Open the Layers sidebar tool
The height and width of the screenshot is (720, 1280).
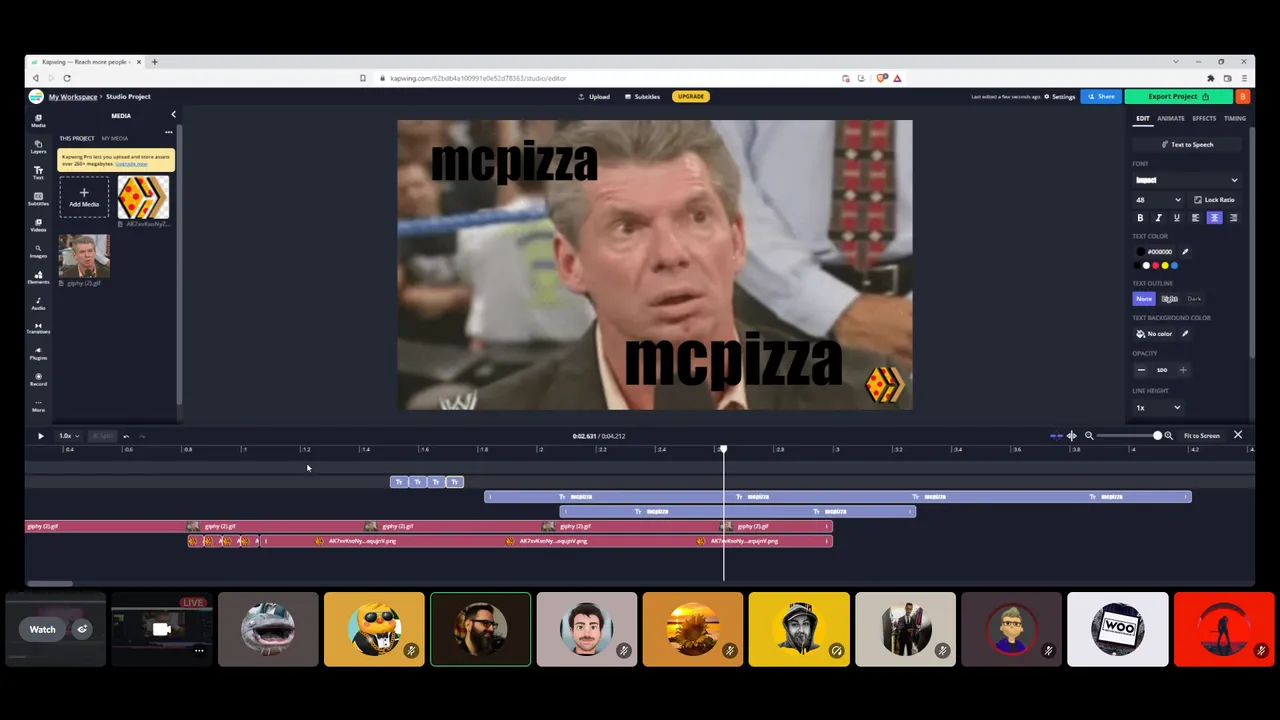pos(38,146)
